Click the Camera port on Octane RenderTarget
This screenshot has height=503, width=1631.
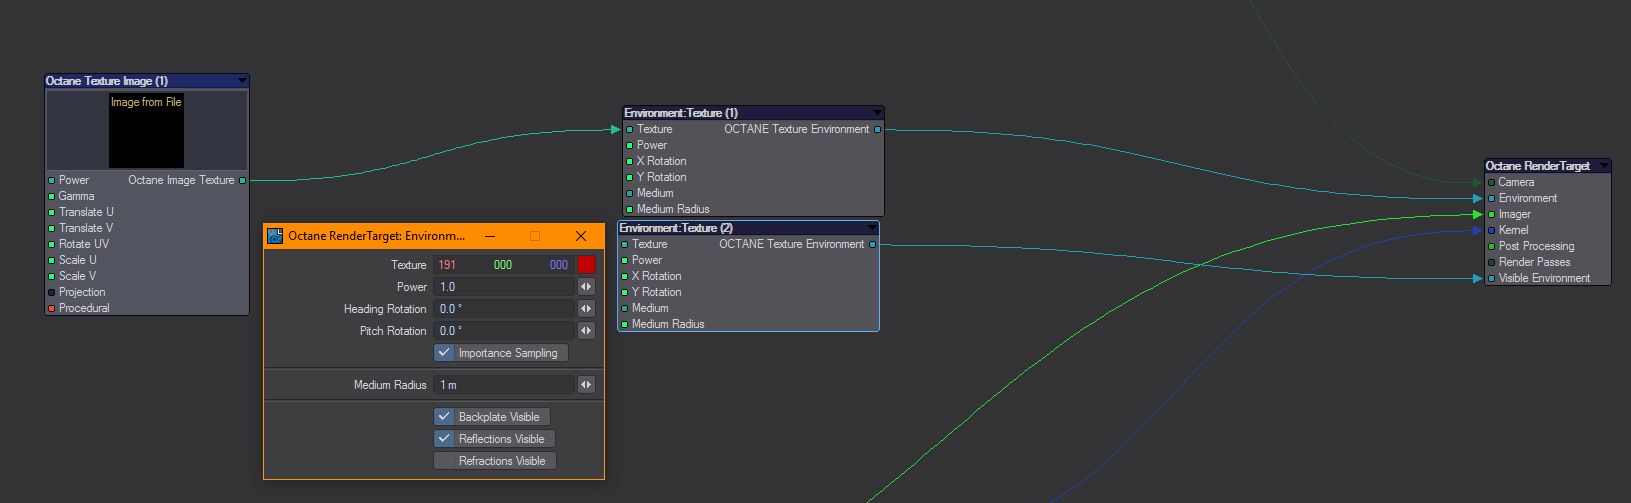tap(1491, 183)
